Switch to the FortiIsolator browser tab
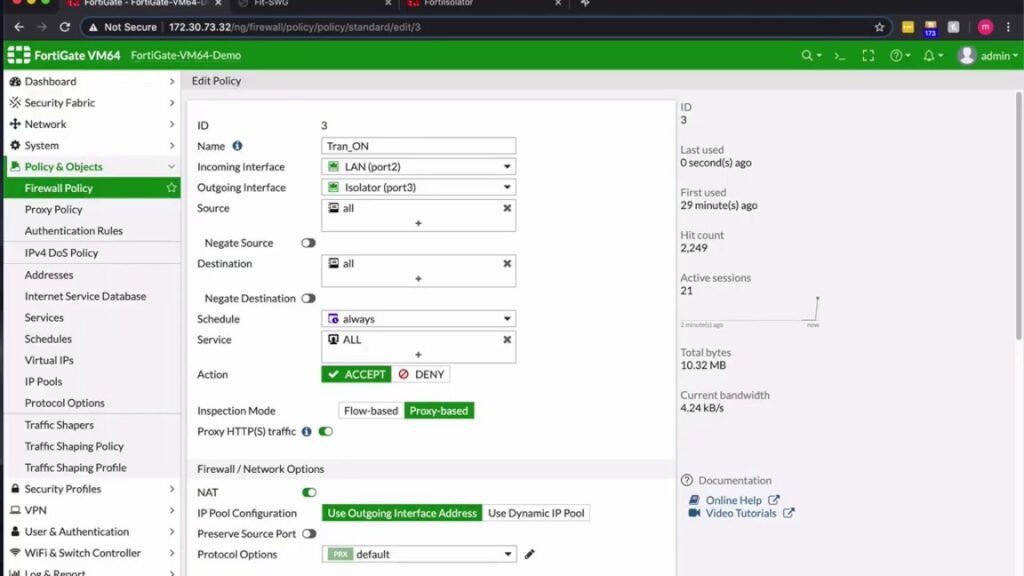The image size is (1024, 576). [x=450, y=4]
